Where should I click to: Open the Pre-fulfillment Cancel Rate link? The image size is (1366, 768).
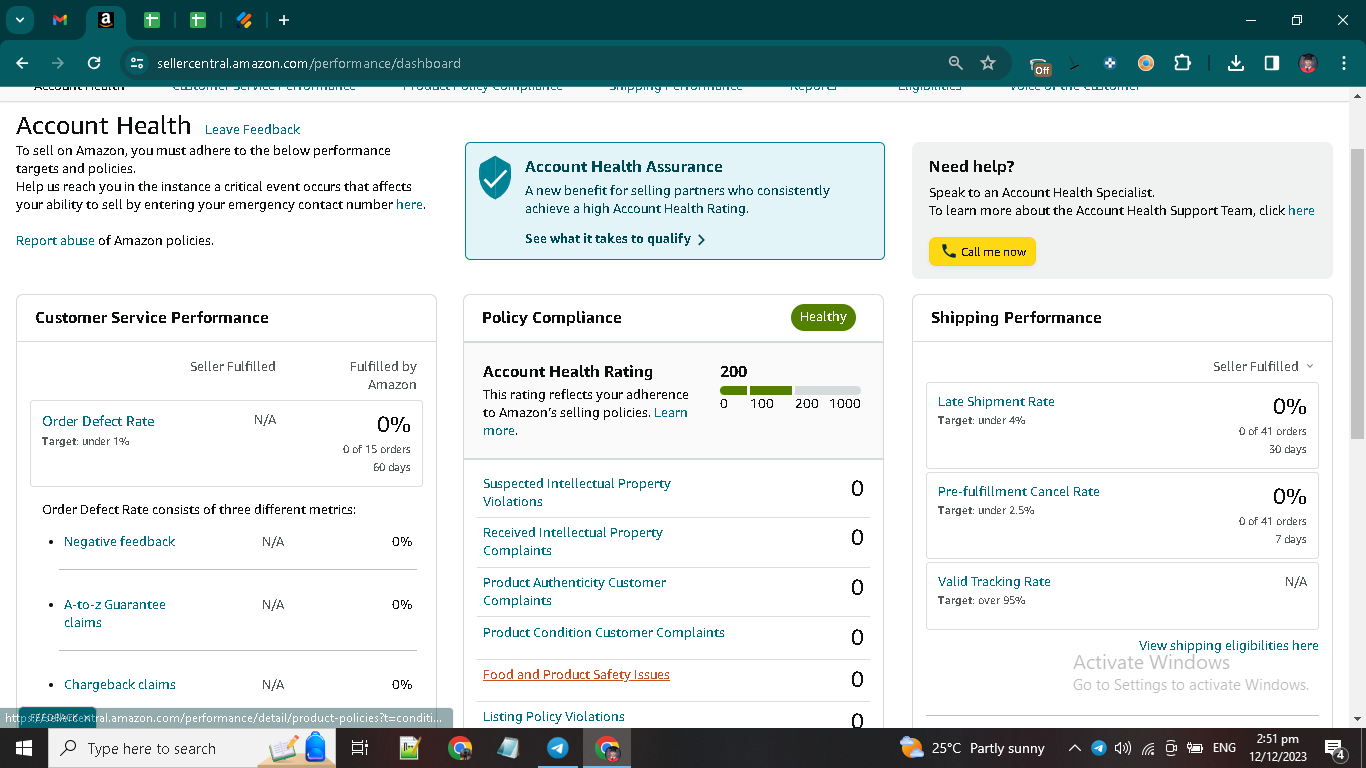1018,491
